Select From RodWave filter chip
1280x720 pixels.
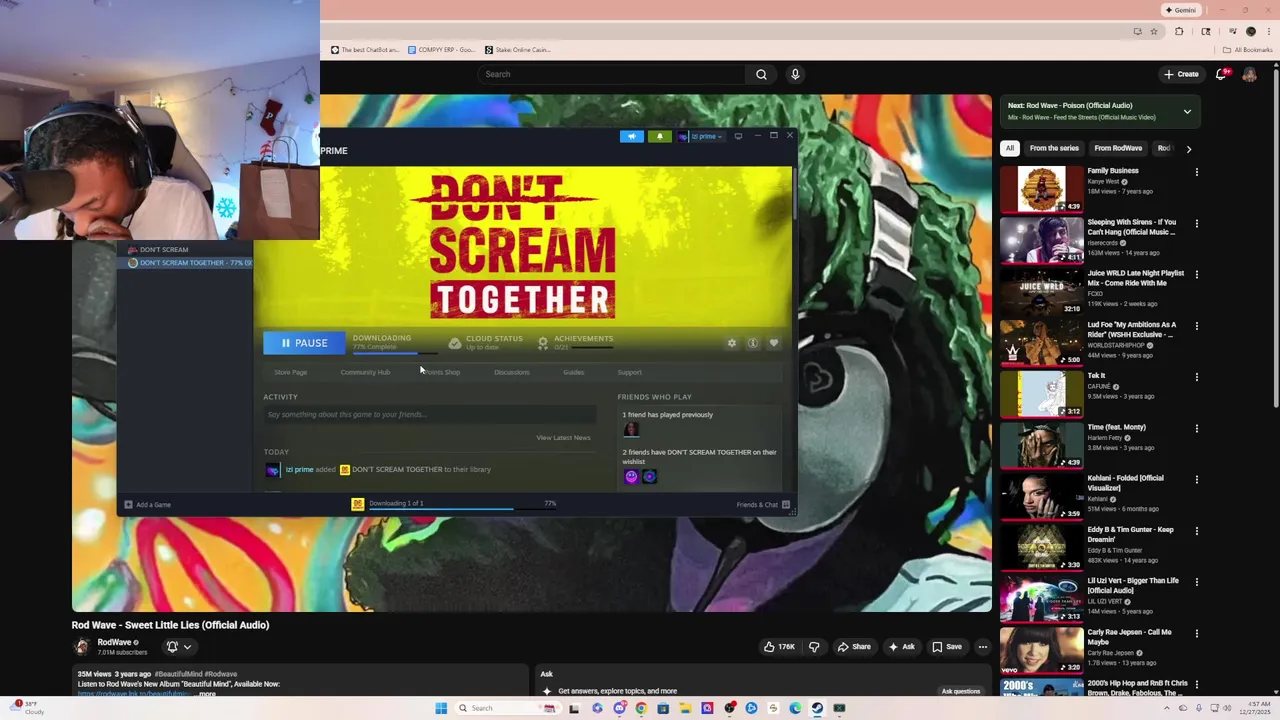pos(1118,148)
